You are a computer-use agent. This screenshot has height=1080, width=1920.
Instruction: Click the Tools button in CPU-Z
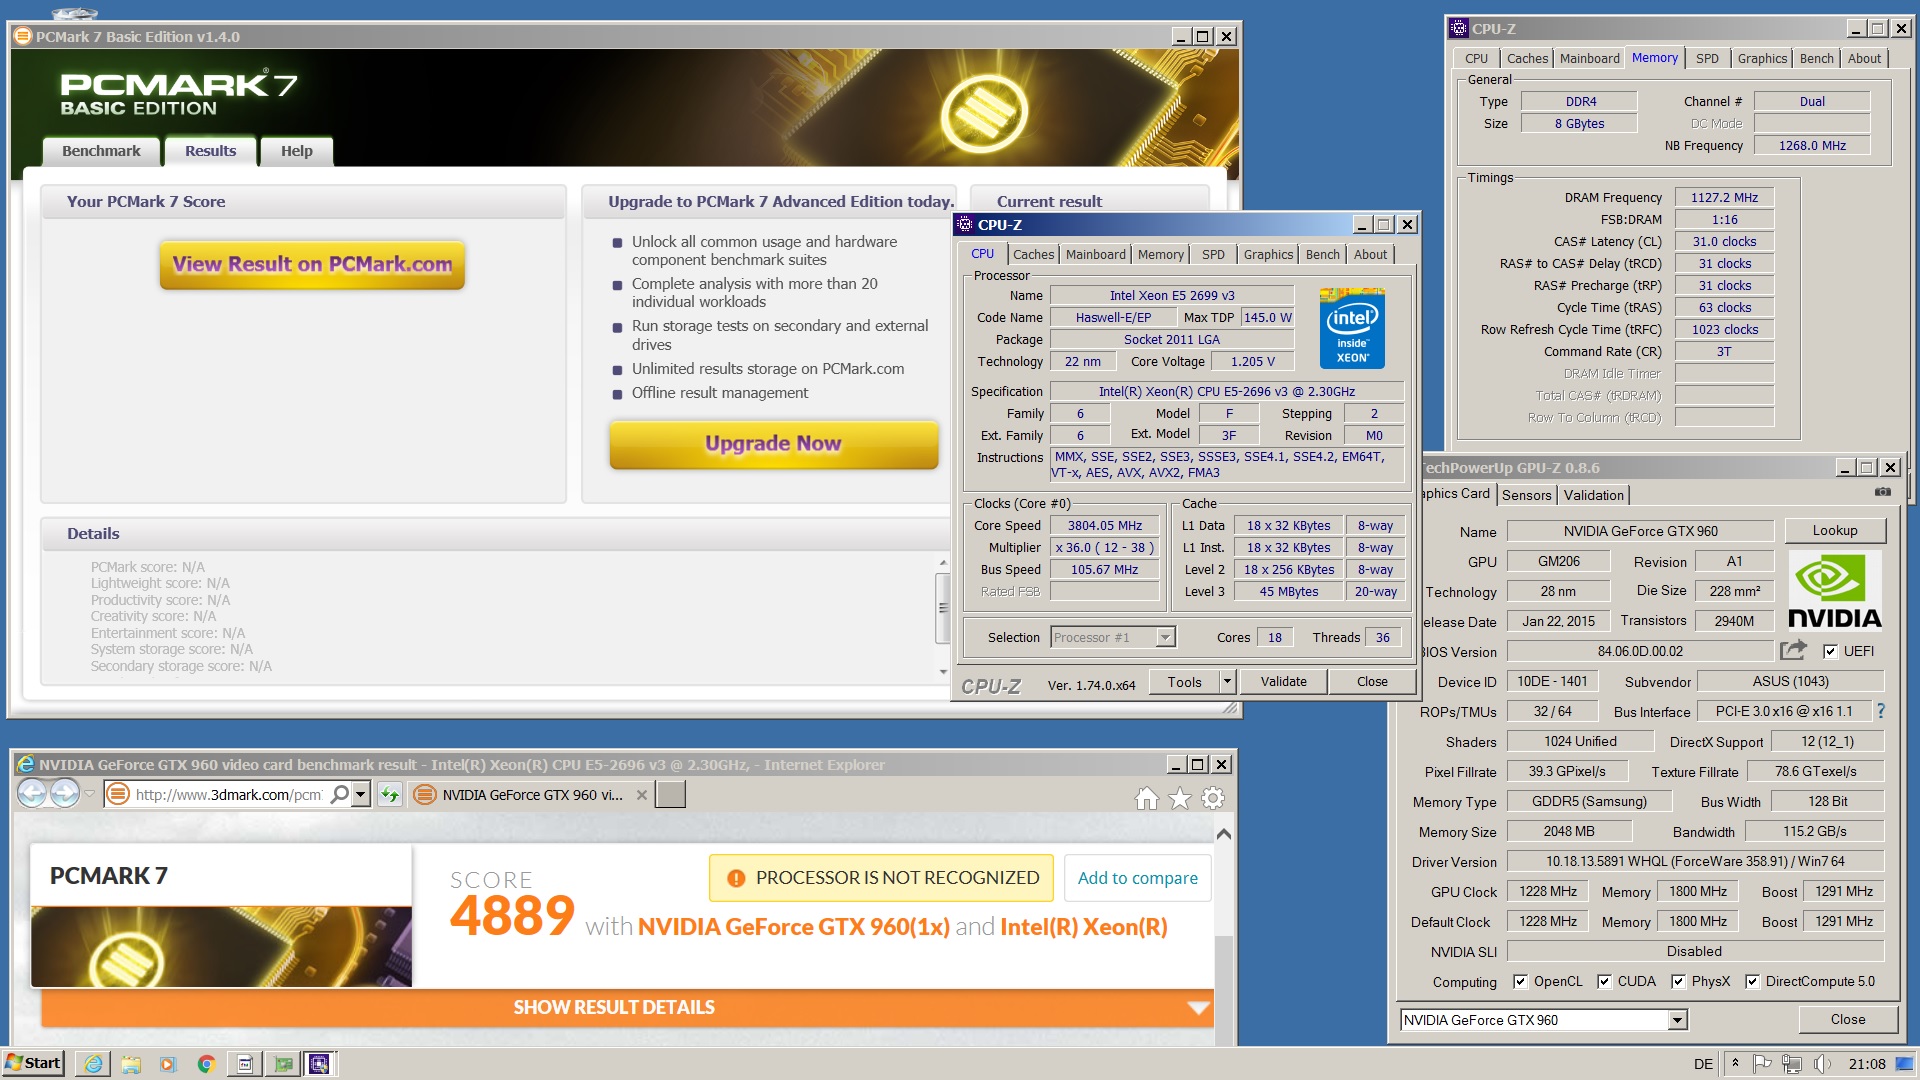point(1184,682)
